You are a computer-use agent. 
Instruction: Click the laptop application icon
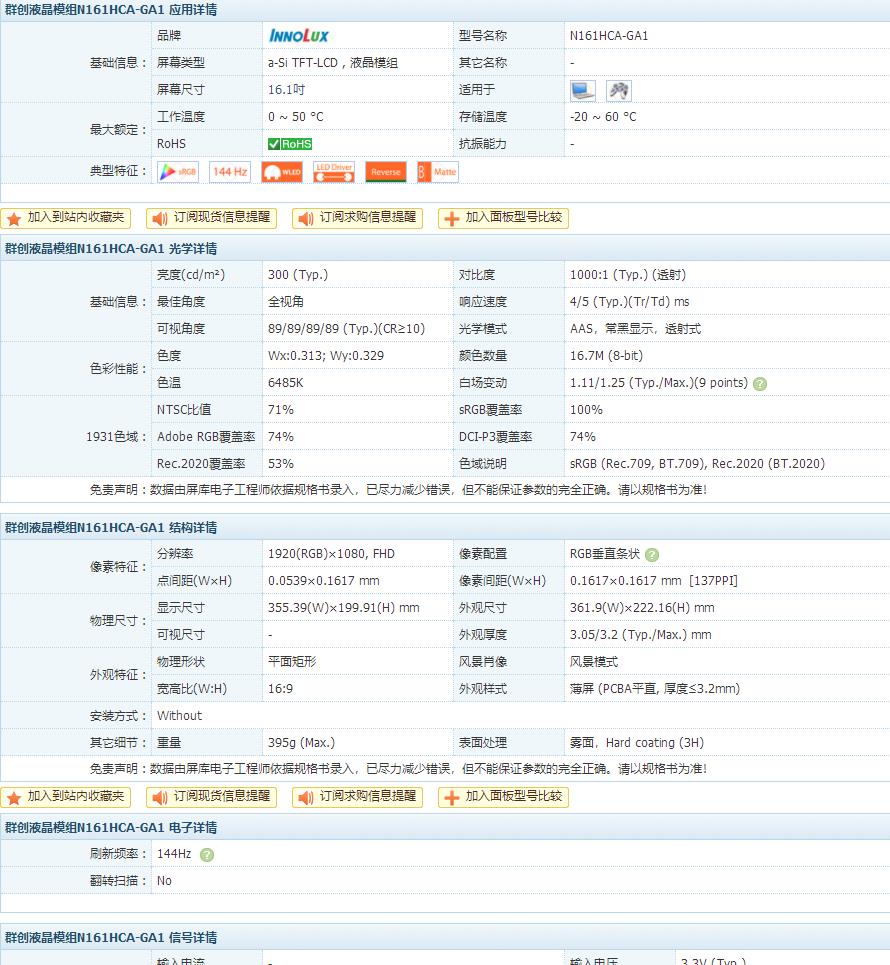pos(582,90)
